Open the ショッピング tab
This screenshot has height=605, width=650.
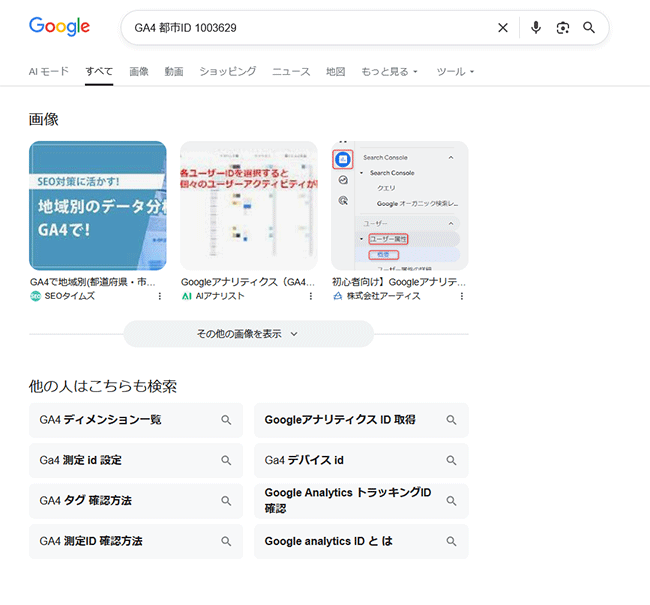pyautogui.click(x=228, y=72)
